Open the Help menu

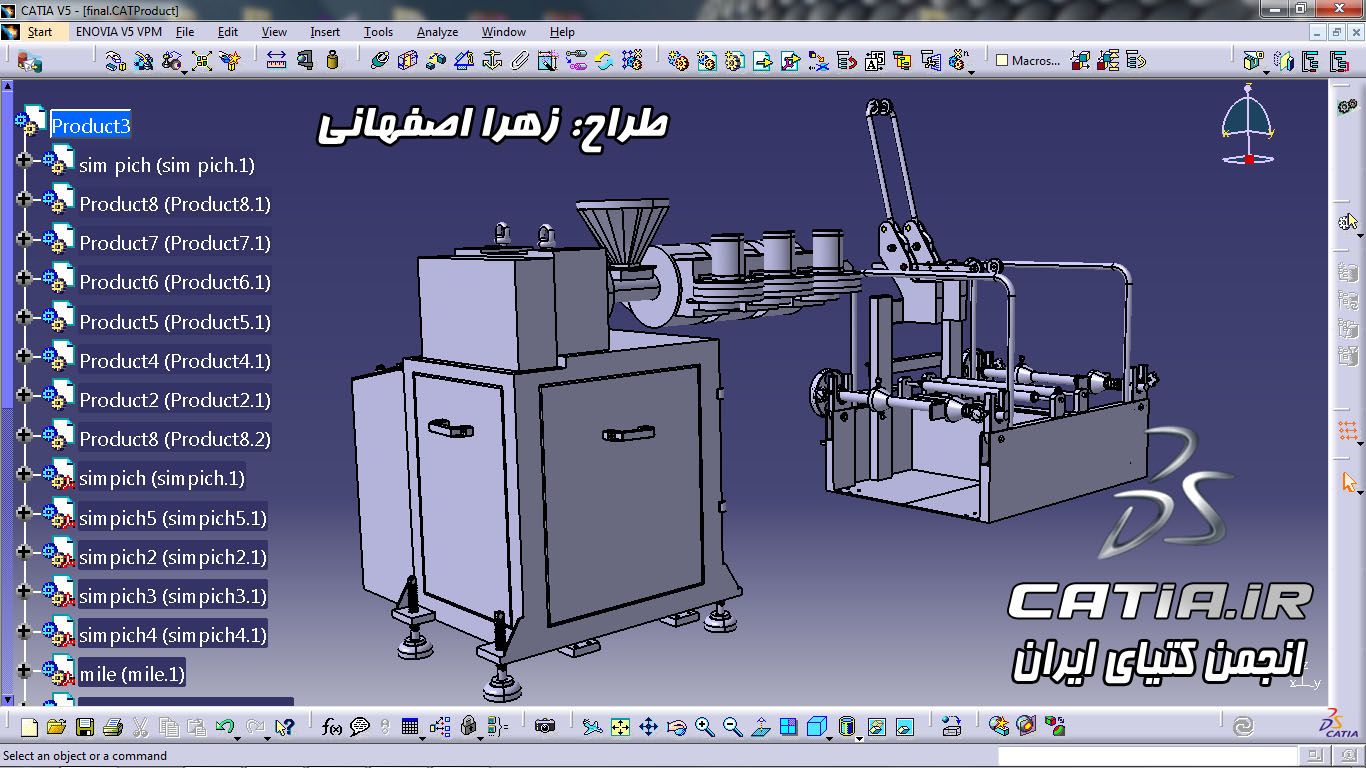point(562,32)
